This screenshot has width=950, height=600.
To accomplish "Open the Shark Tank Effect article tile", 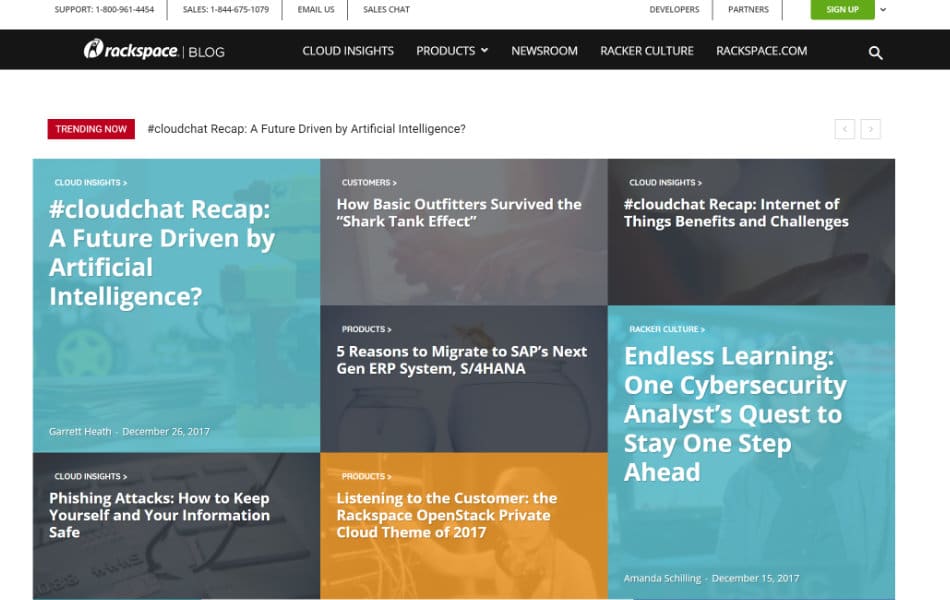I will pos(458,213).
